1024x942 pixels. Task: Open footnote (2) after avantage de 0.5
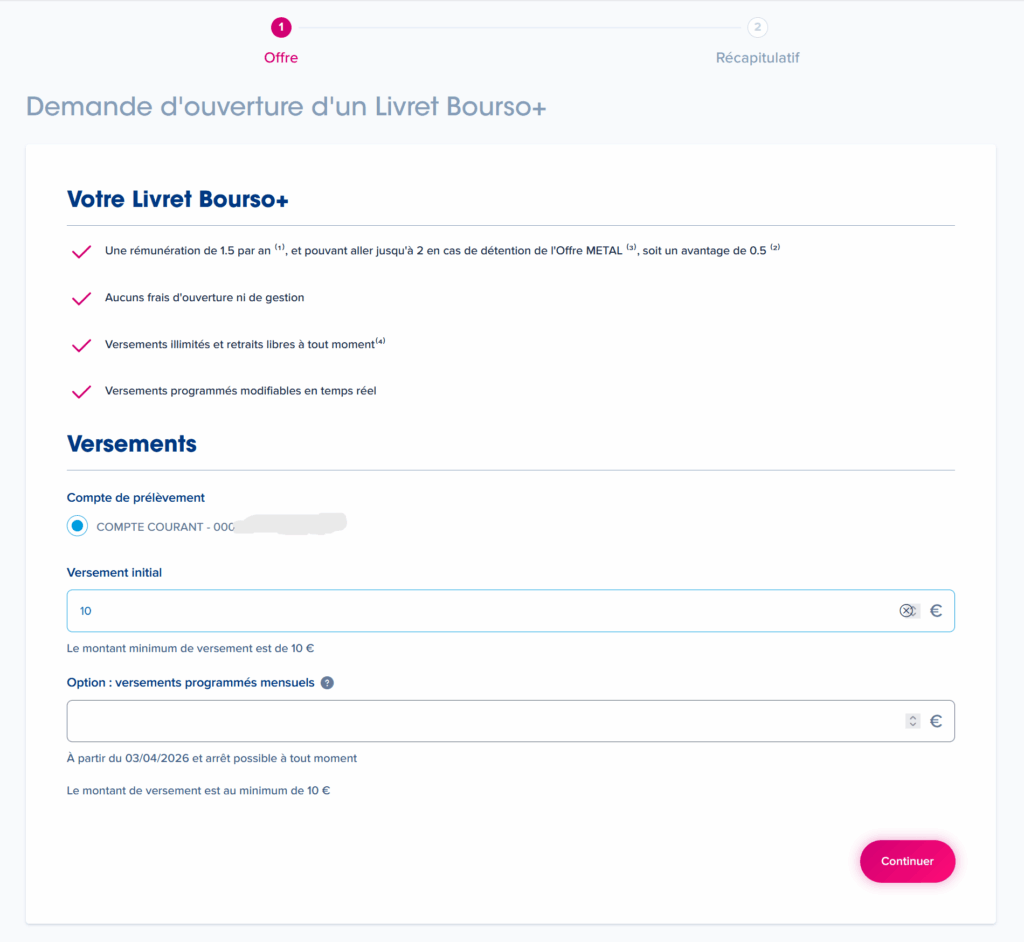(x=774, y=248)
